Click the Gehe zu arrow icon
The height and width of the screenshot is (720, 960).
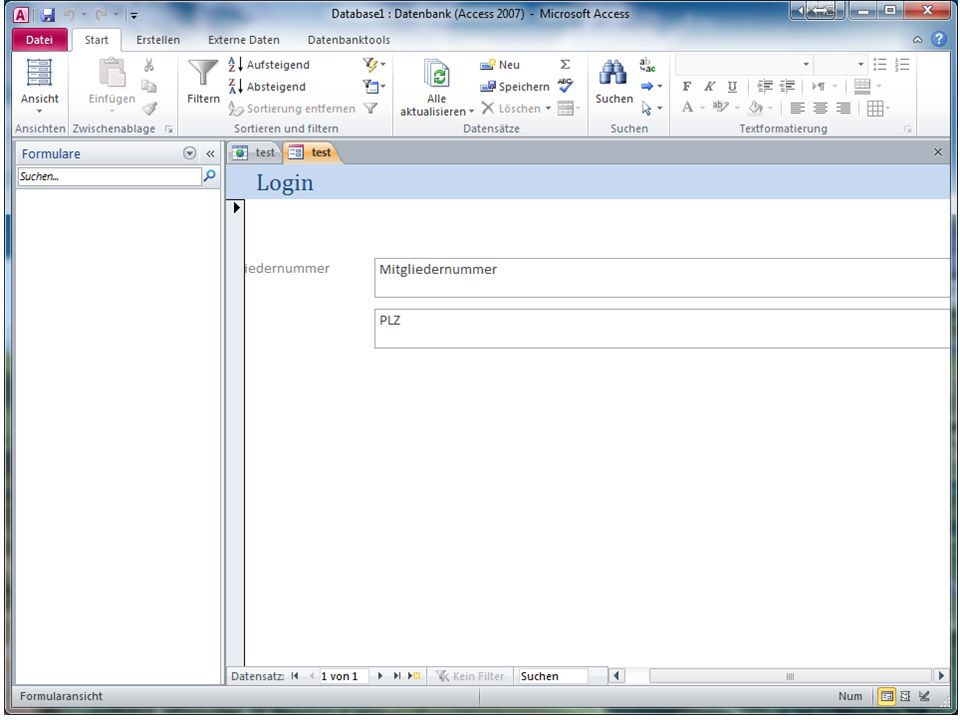(647, 86)
